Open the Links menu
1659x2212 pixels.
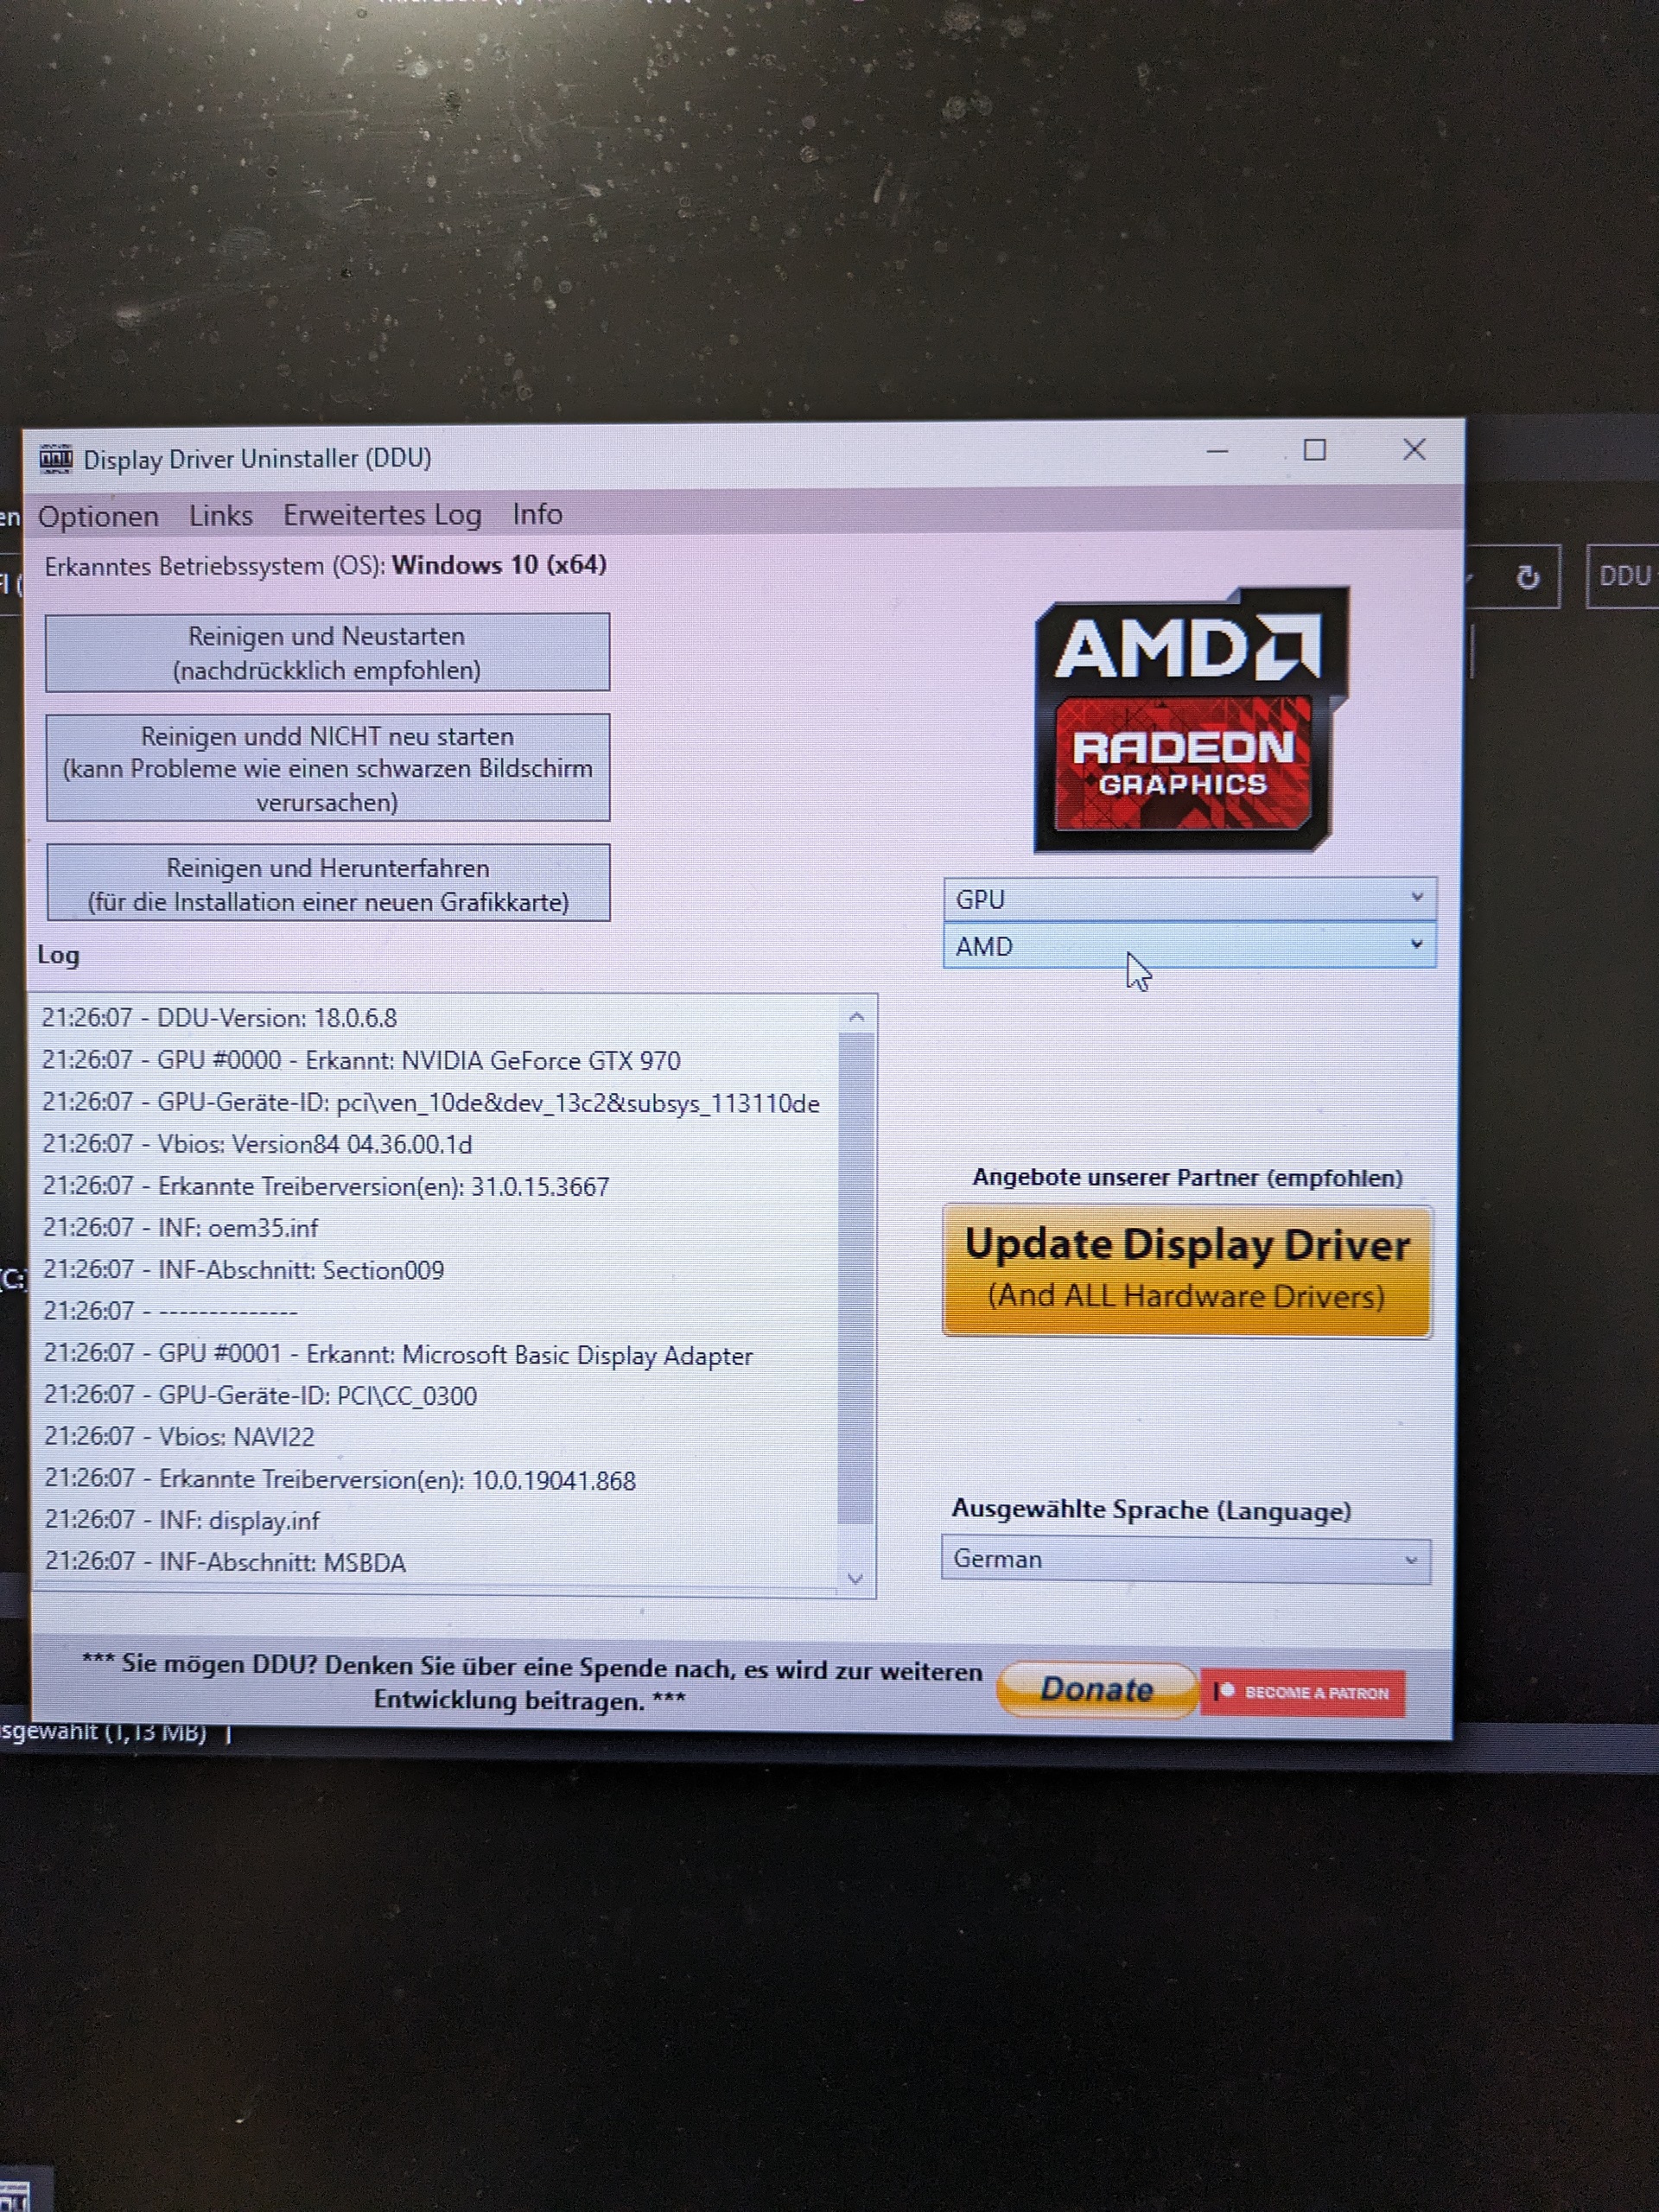tap(220, 516)
